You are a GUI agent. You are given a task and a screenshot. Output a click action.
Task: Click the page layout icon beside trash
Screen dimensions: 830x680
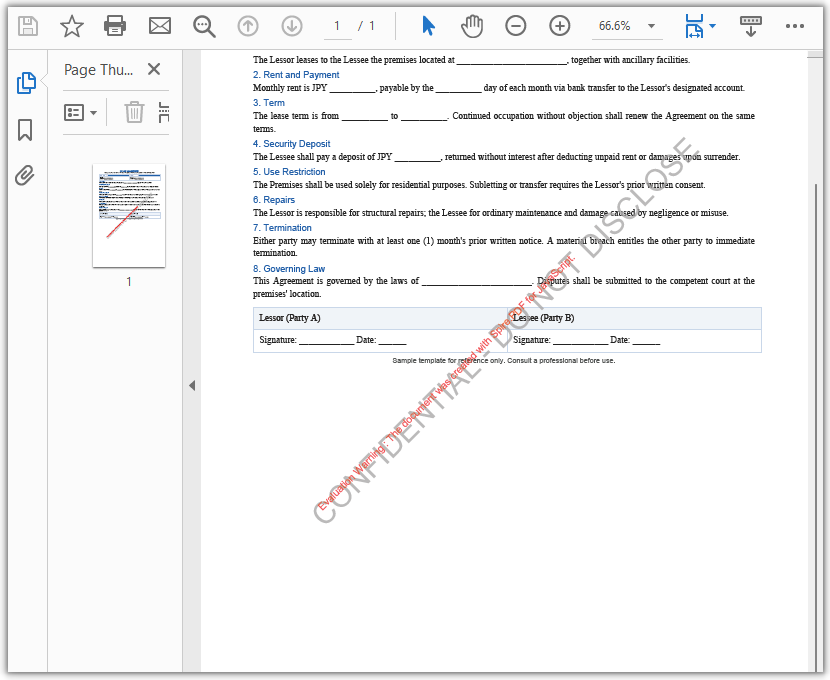click(x=164, y=112)
